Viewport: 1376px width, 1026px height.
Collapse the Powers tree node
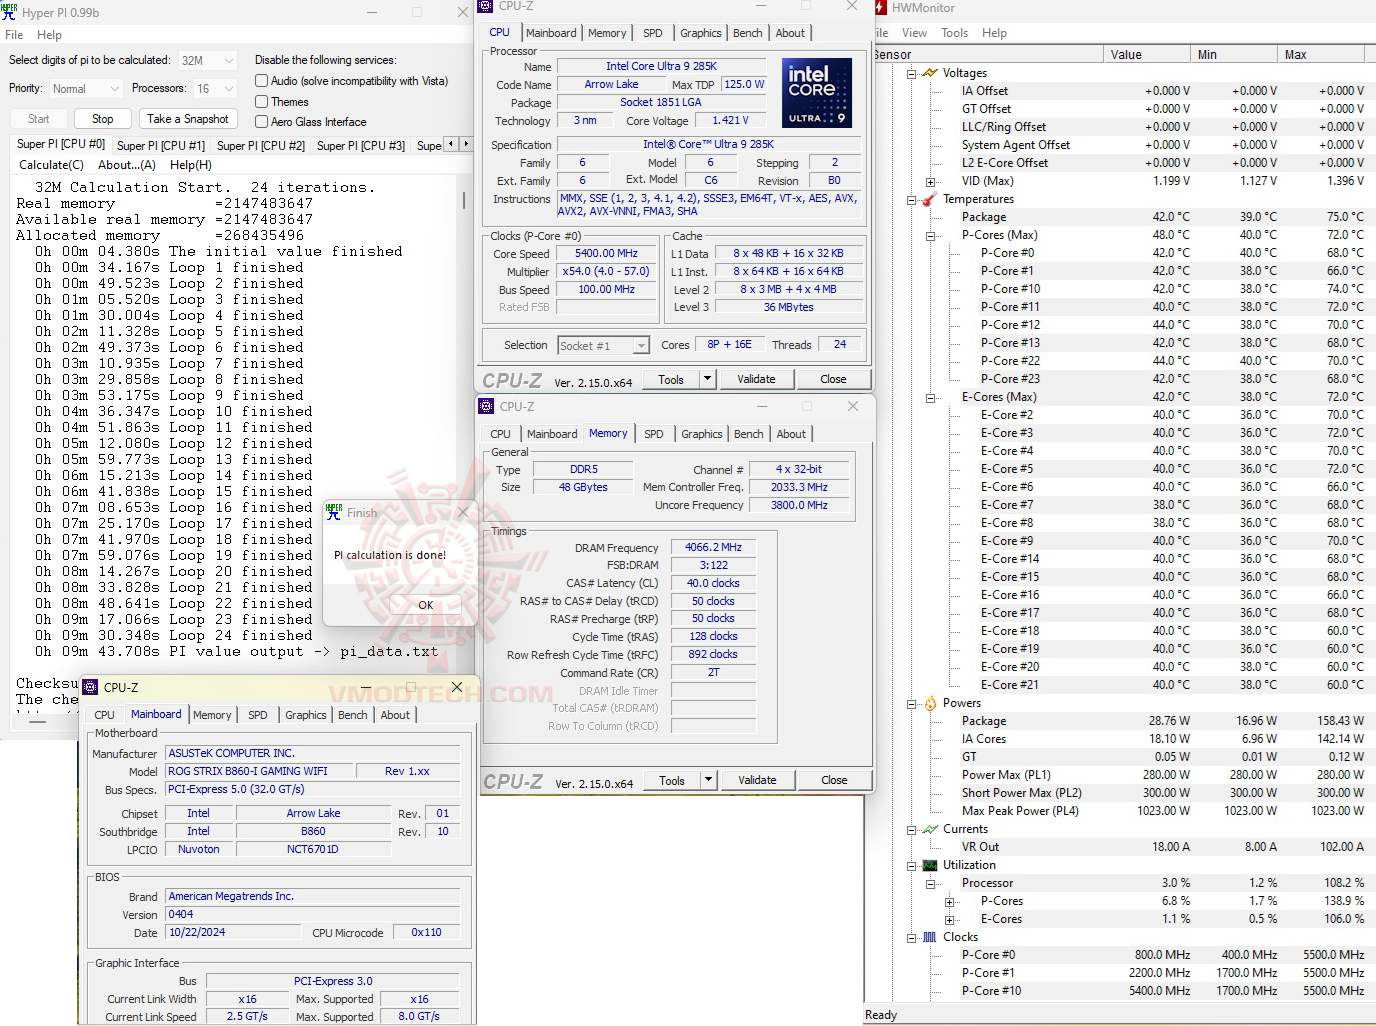click(x=911, y=704)
